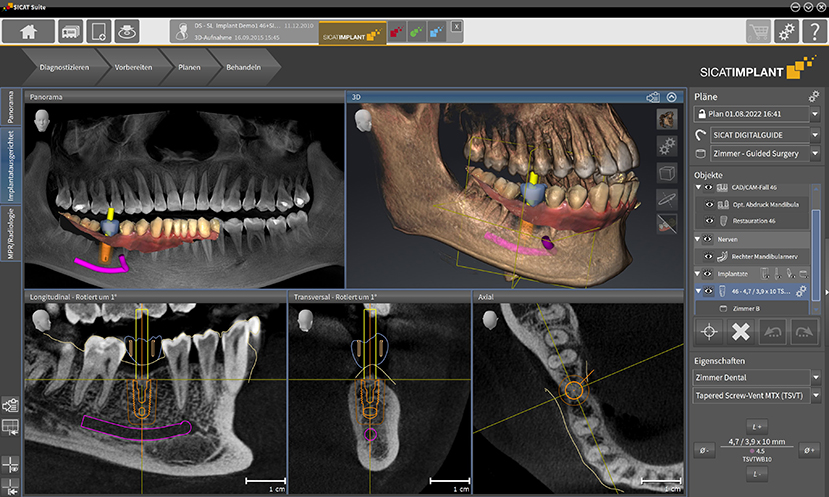Viewport: 829px width, 497px height.
Task: Toggle visibility of the Implantate group
Action: pos(707,274)
